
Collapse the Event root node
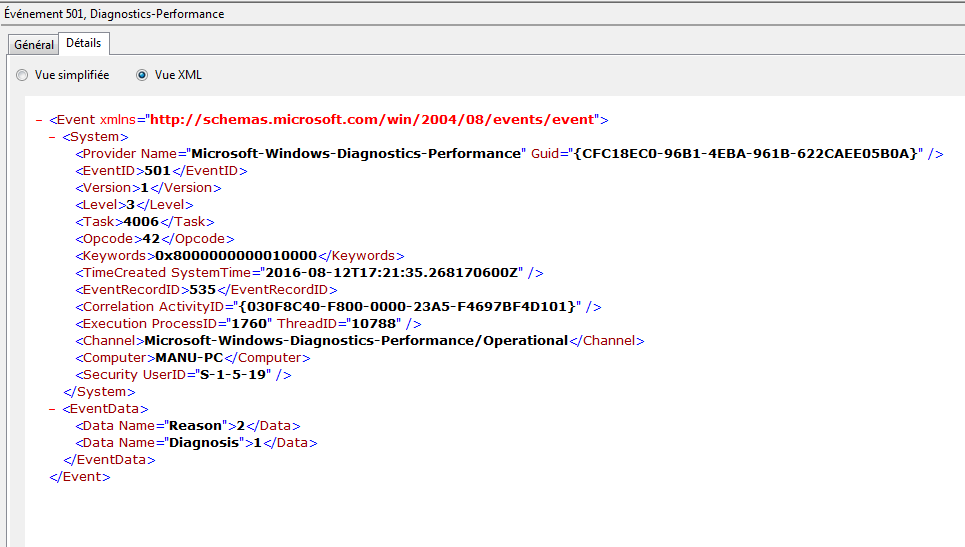point(39,120)
